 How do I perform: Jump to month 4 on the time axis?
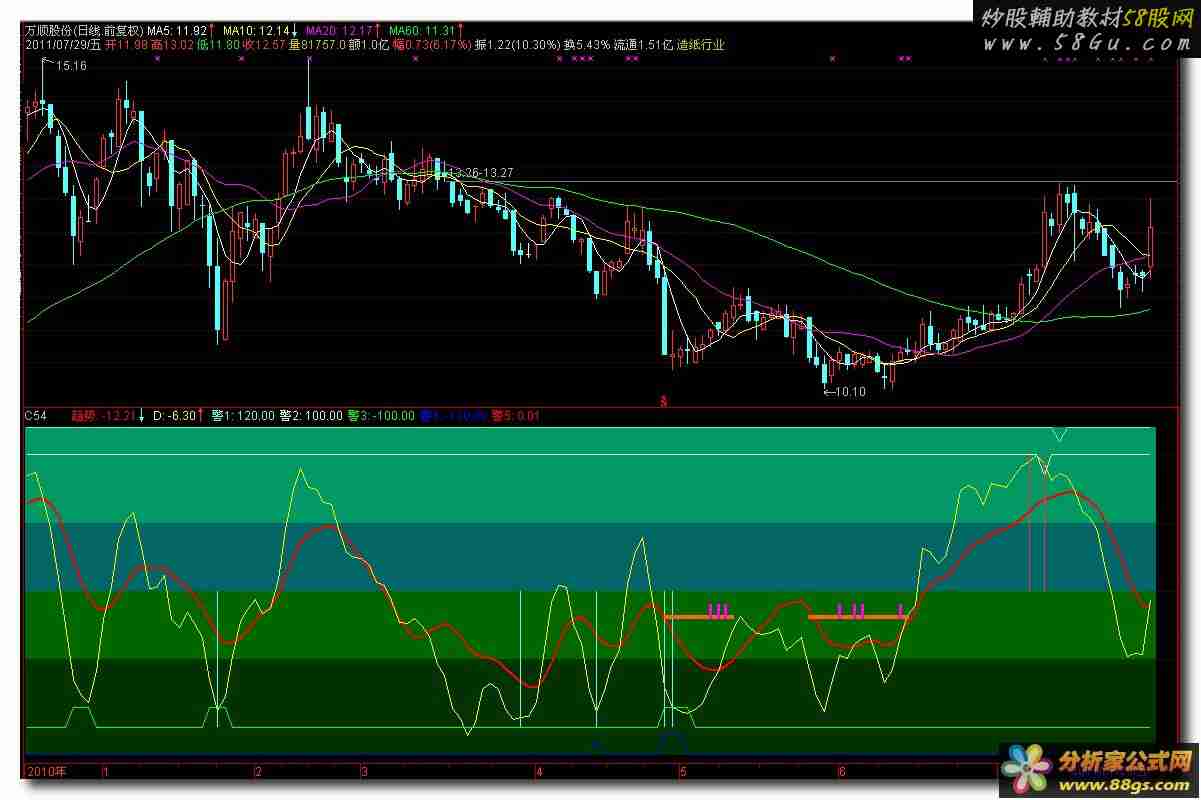(540, 772)
